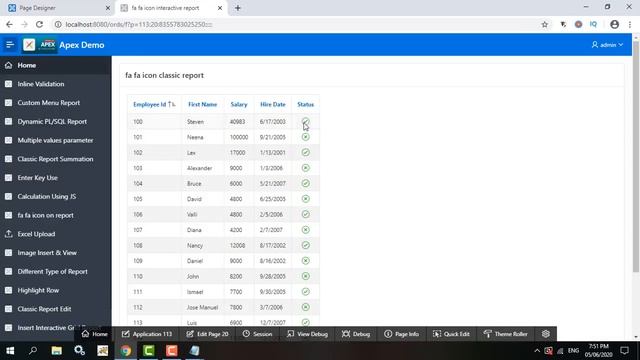Click the Classic Report Edit sidebar icon
This screenshot has width=640, height=360.
[x=9, y=309]
